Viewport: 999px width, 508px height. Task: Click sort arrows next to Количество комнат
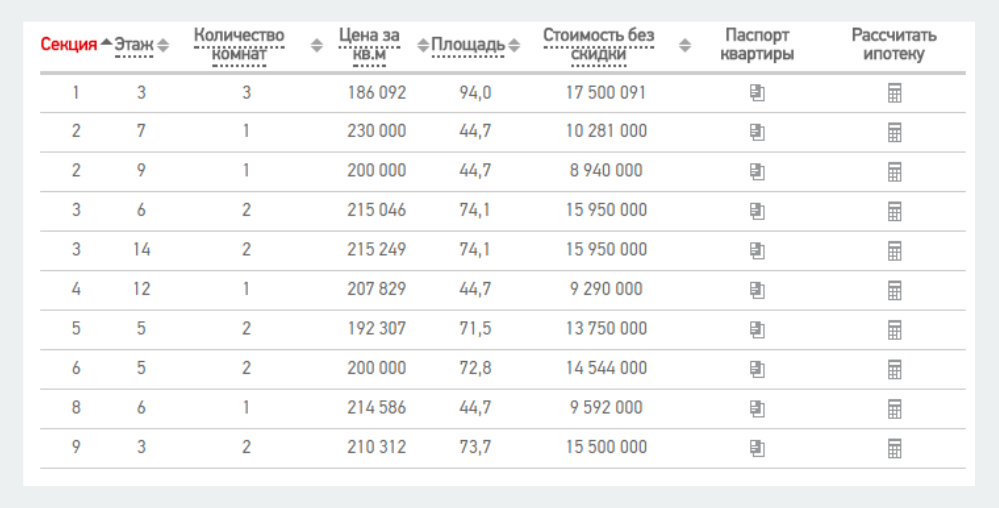pyautogui.click(x=317, y=45)
